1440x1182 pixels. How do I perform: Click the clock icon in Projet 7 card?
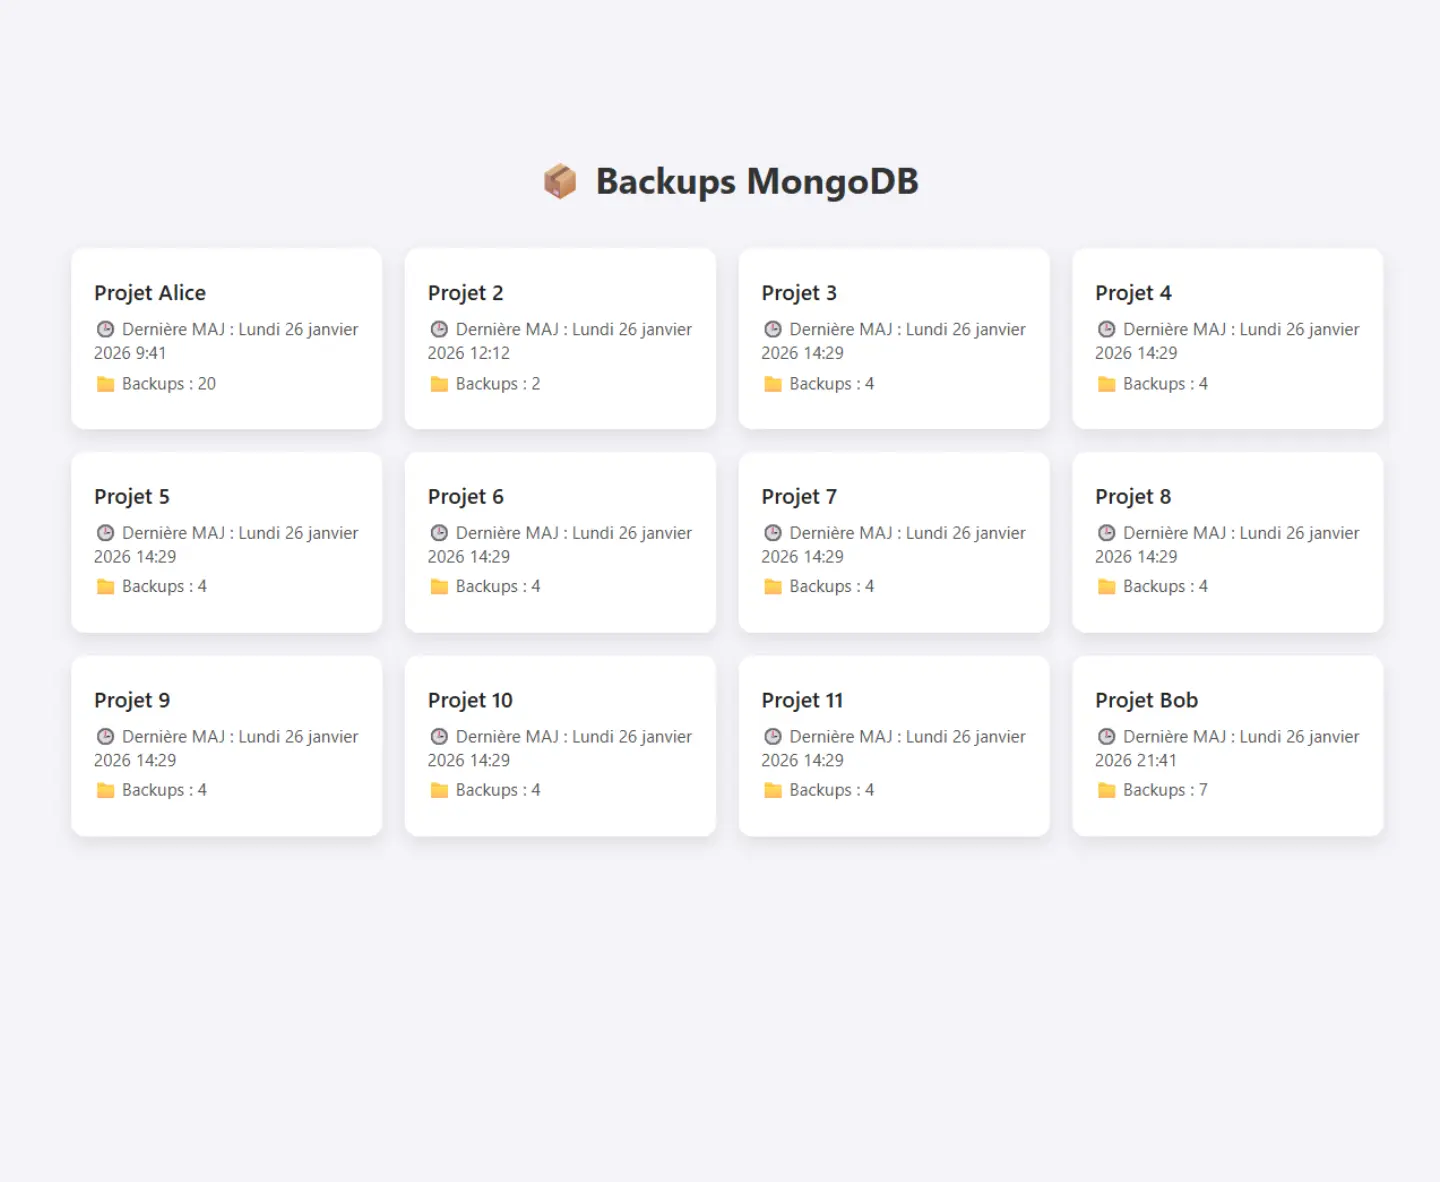773,533
